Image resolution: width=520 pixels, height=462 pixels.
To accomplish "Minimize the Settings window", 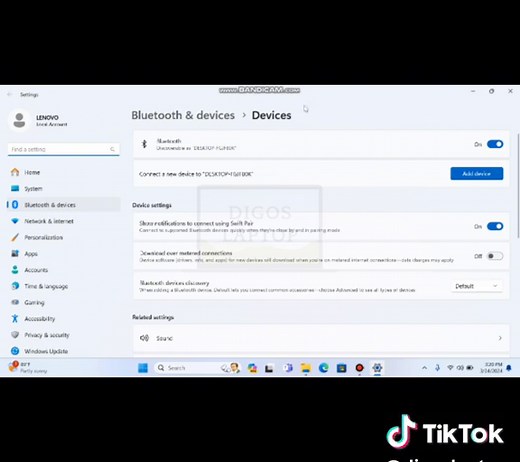I will point(473,91).
